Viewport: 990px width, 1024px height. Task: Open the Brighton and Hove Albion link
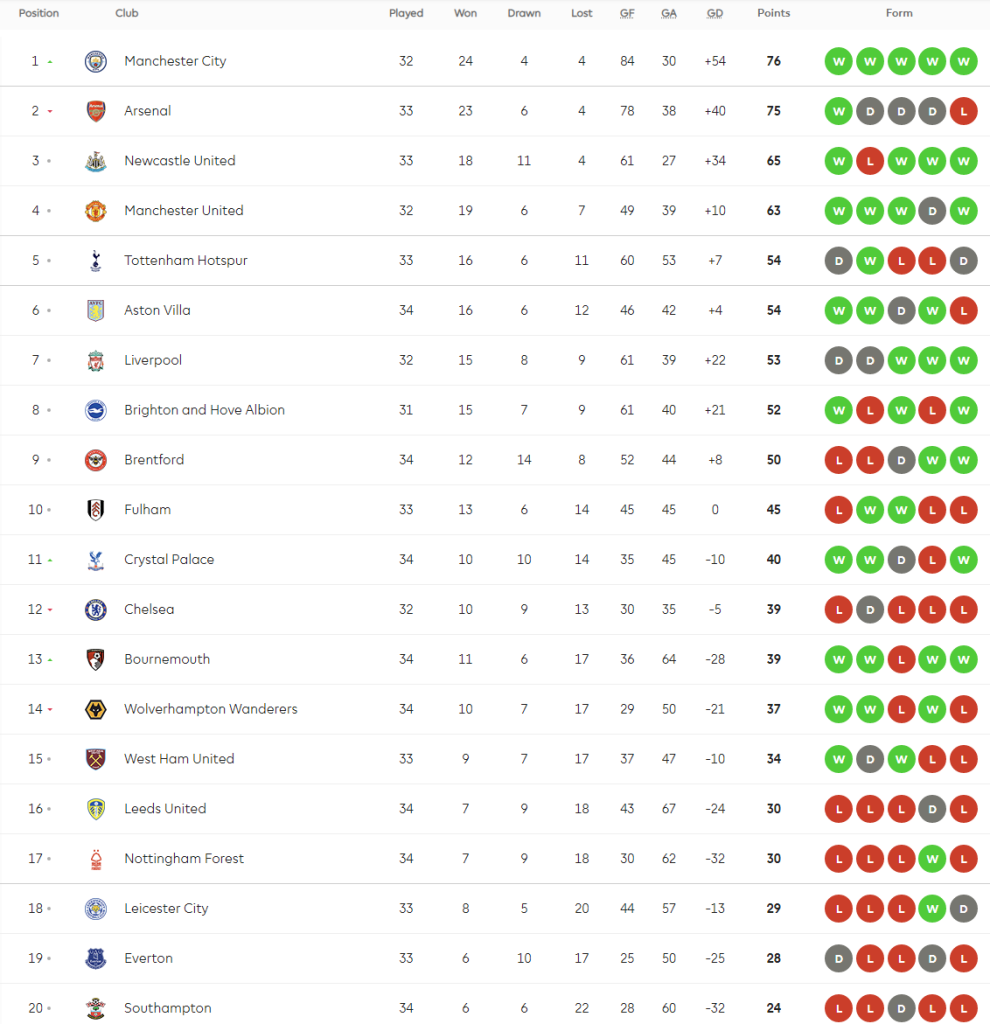[204, 410]
